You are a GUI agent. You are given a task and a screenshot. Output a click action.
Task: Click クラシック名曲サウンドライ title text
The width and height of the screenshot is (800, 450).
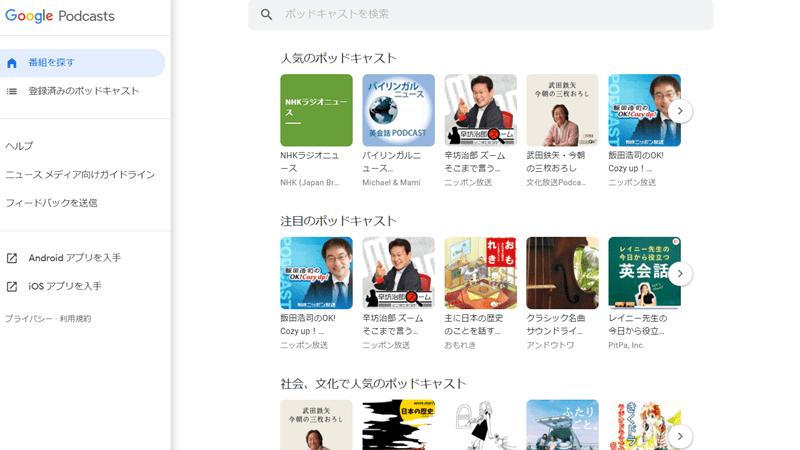556,324
